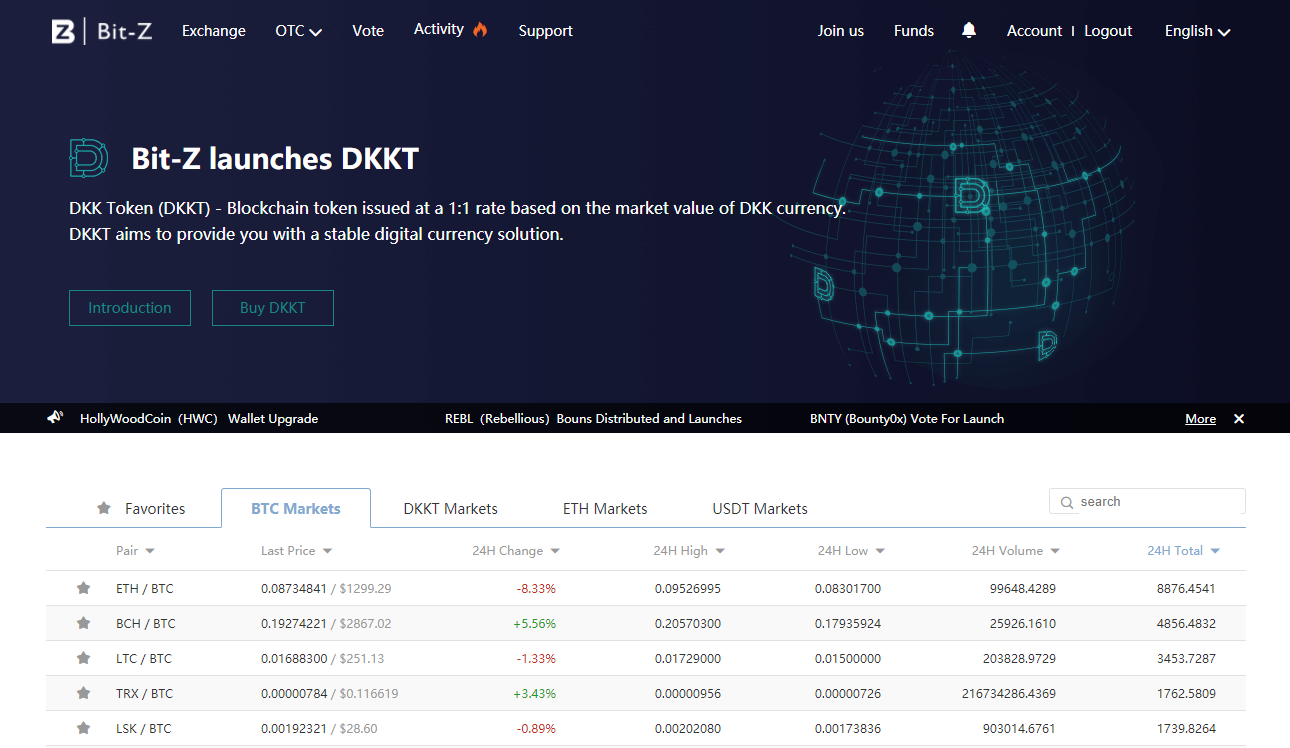Click the DKKT token logo beside headline
The height and width of the screenshot is (748, 1290).
[x=88, y=158]
